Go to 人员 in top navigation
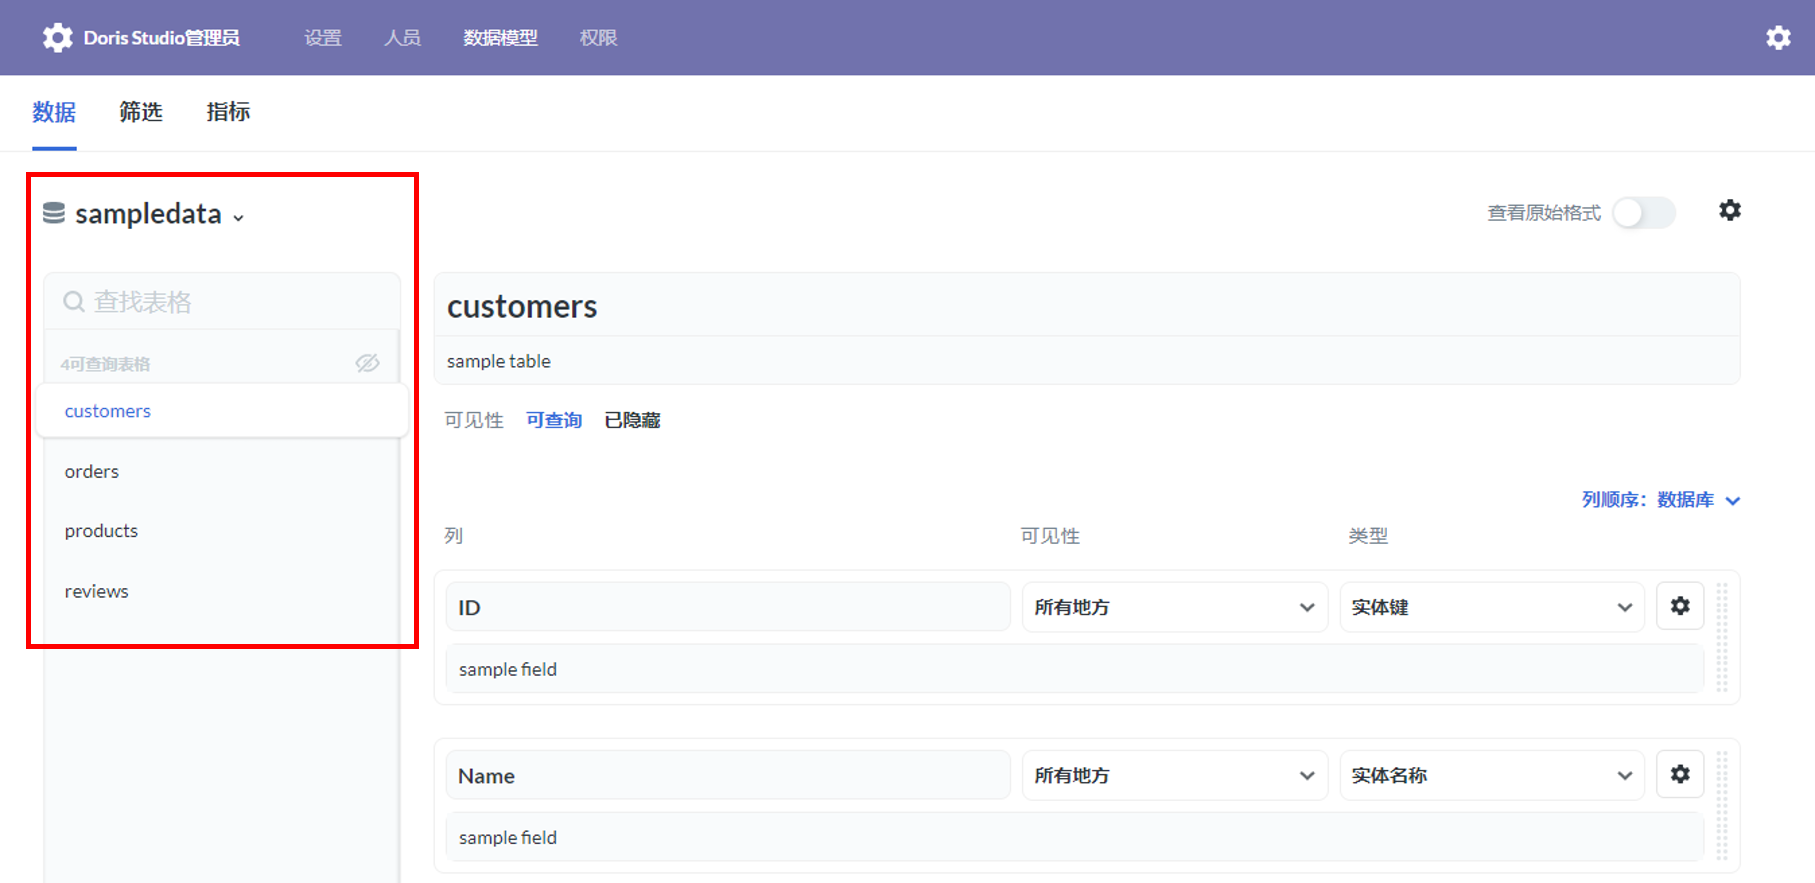 click(x=402, y=38)
